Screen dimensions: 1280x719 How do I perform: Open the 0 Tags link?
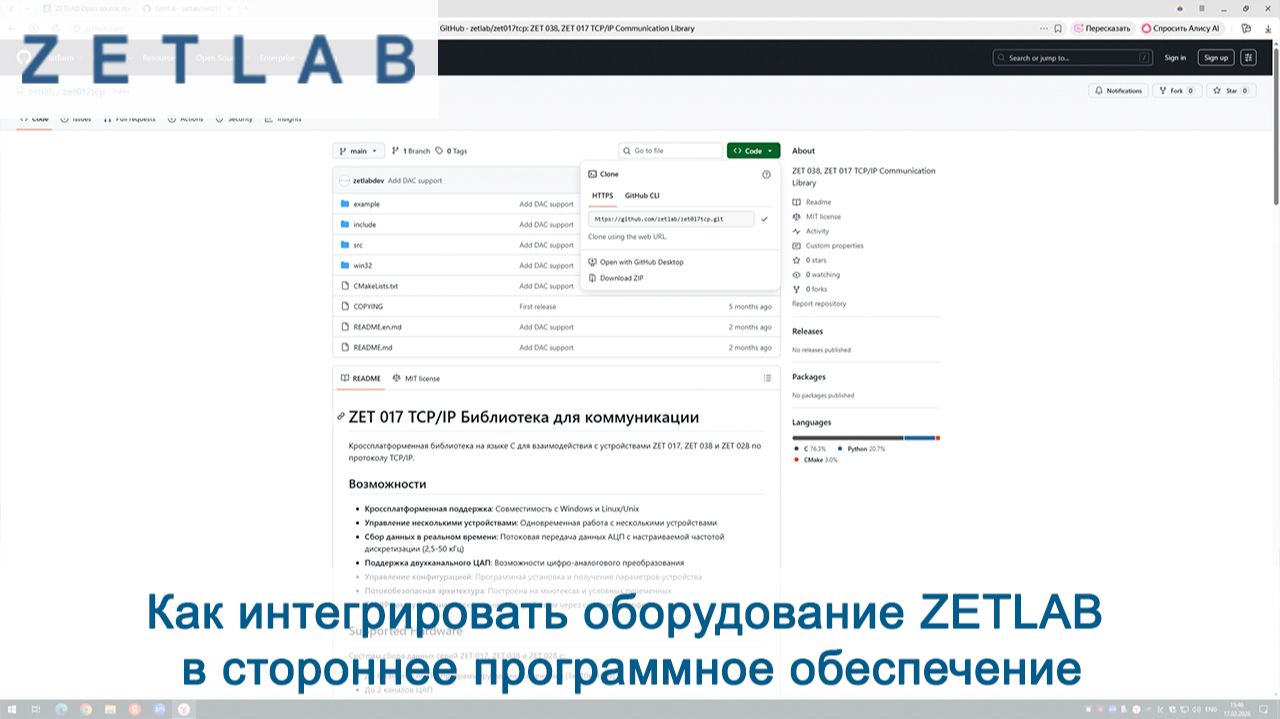451,151
